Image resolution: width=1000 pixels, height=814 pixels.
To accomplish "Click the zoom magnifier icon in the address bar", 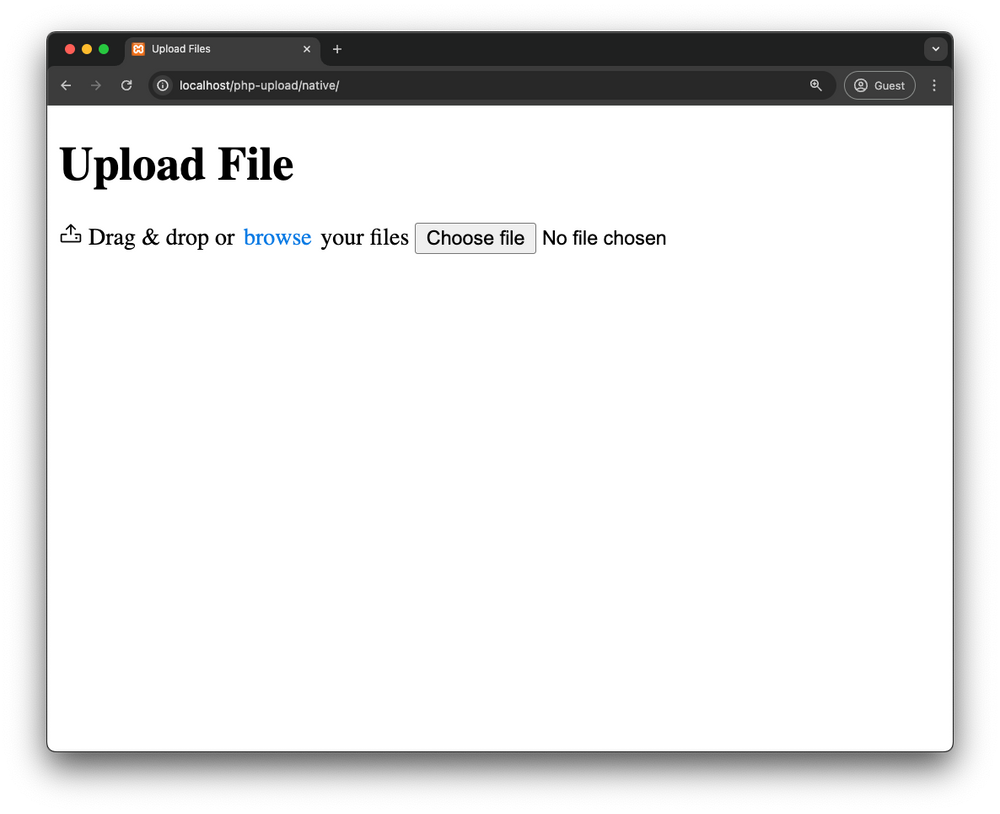I will pyautogui.click(x=816, y=85).
